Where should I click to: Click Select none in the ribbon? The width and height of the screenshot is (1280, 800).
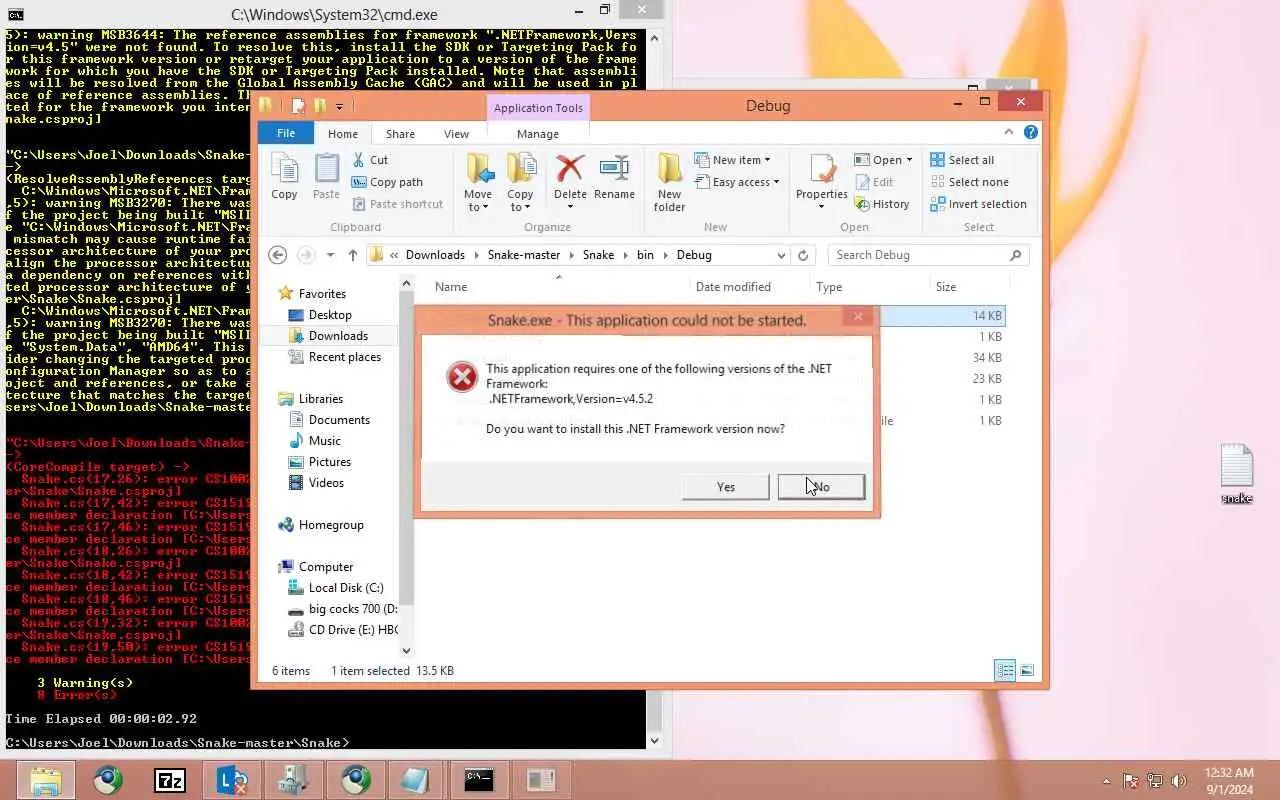(x=969, y=182)
